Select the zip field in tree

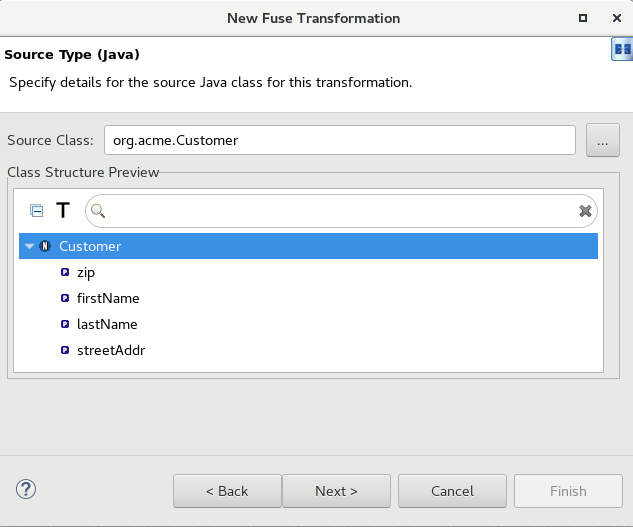tap(86, 272)
